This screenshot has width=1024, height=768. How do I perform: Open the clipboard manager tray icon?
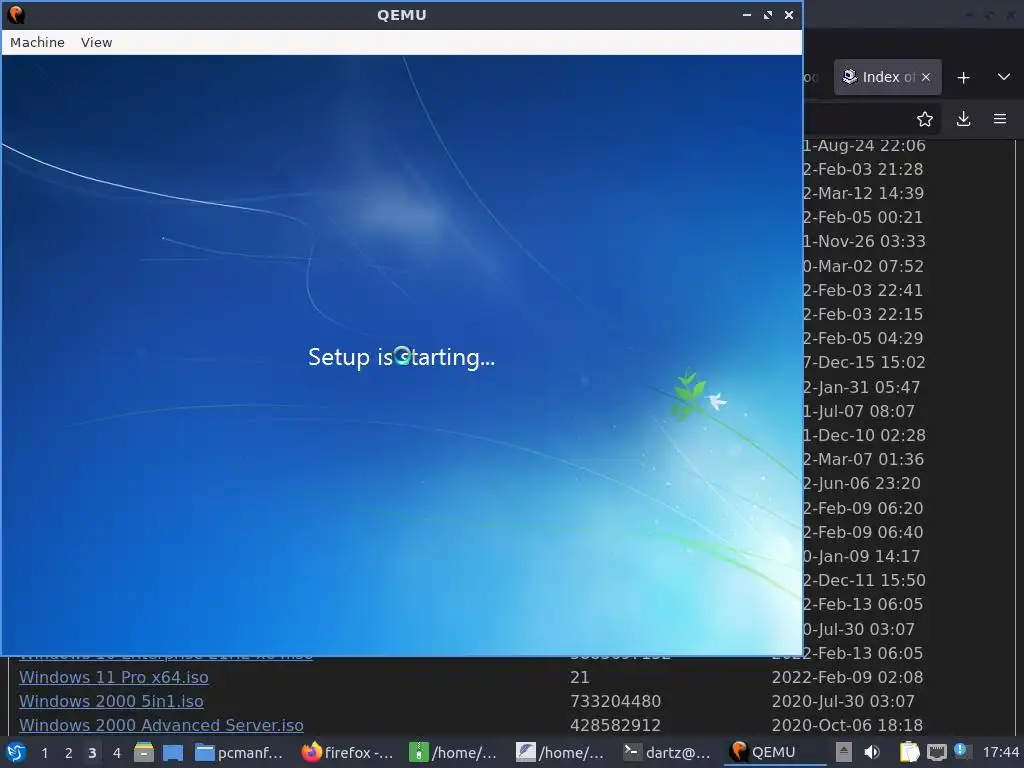[909, 752]
